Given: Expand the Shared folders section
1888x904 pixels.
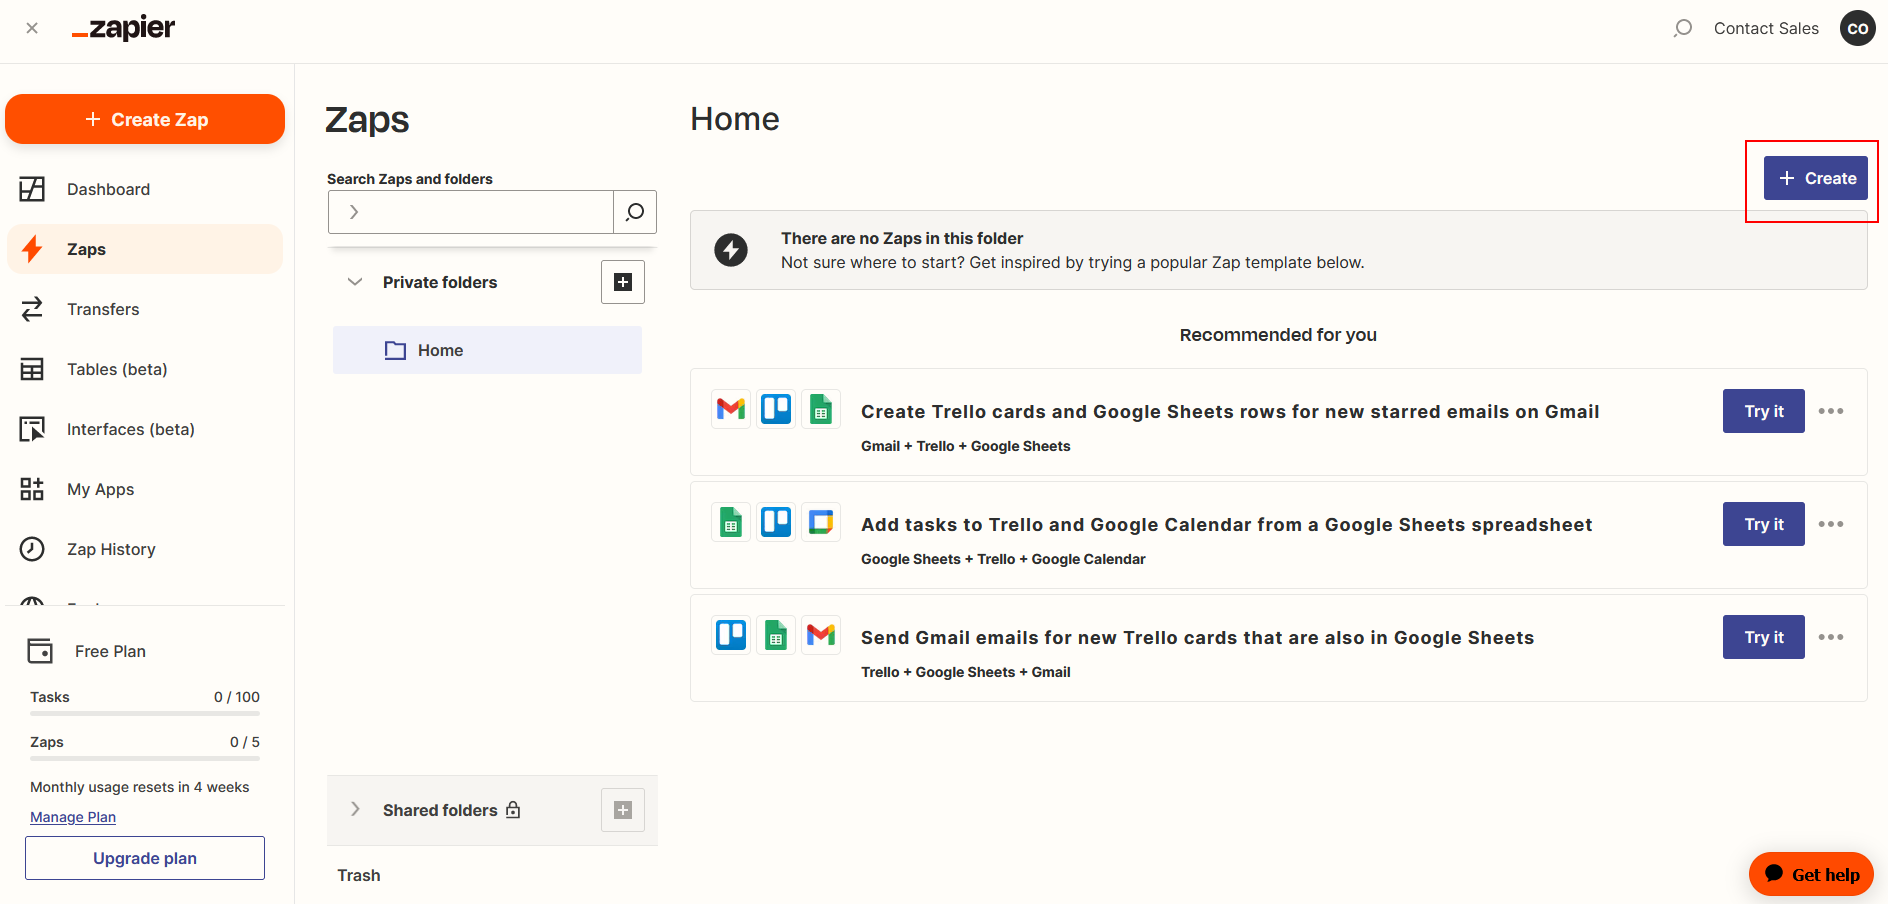Looking at the screenshot, I should (x=355, y=810).
